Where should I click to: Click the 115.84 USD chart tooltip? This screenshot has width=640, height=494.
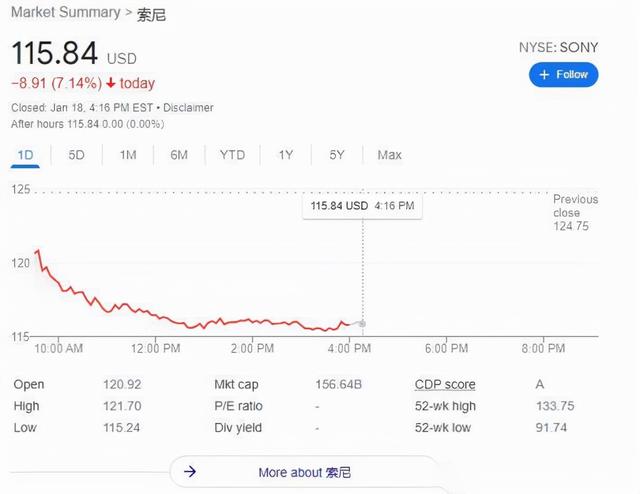tap(362, 206)
